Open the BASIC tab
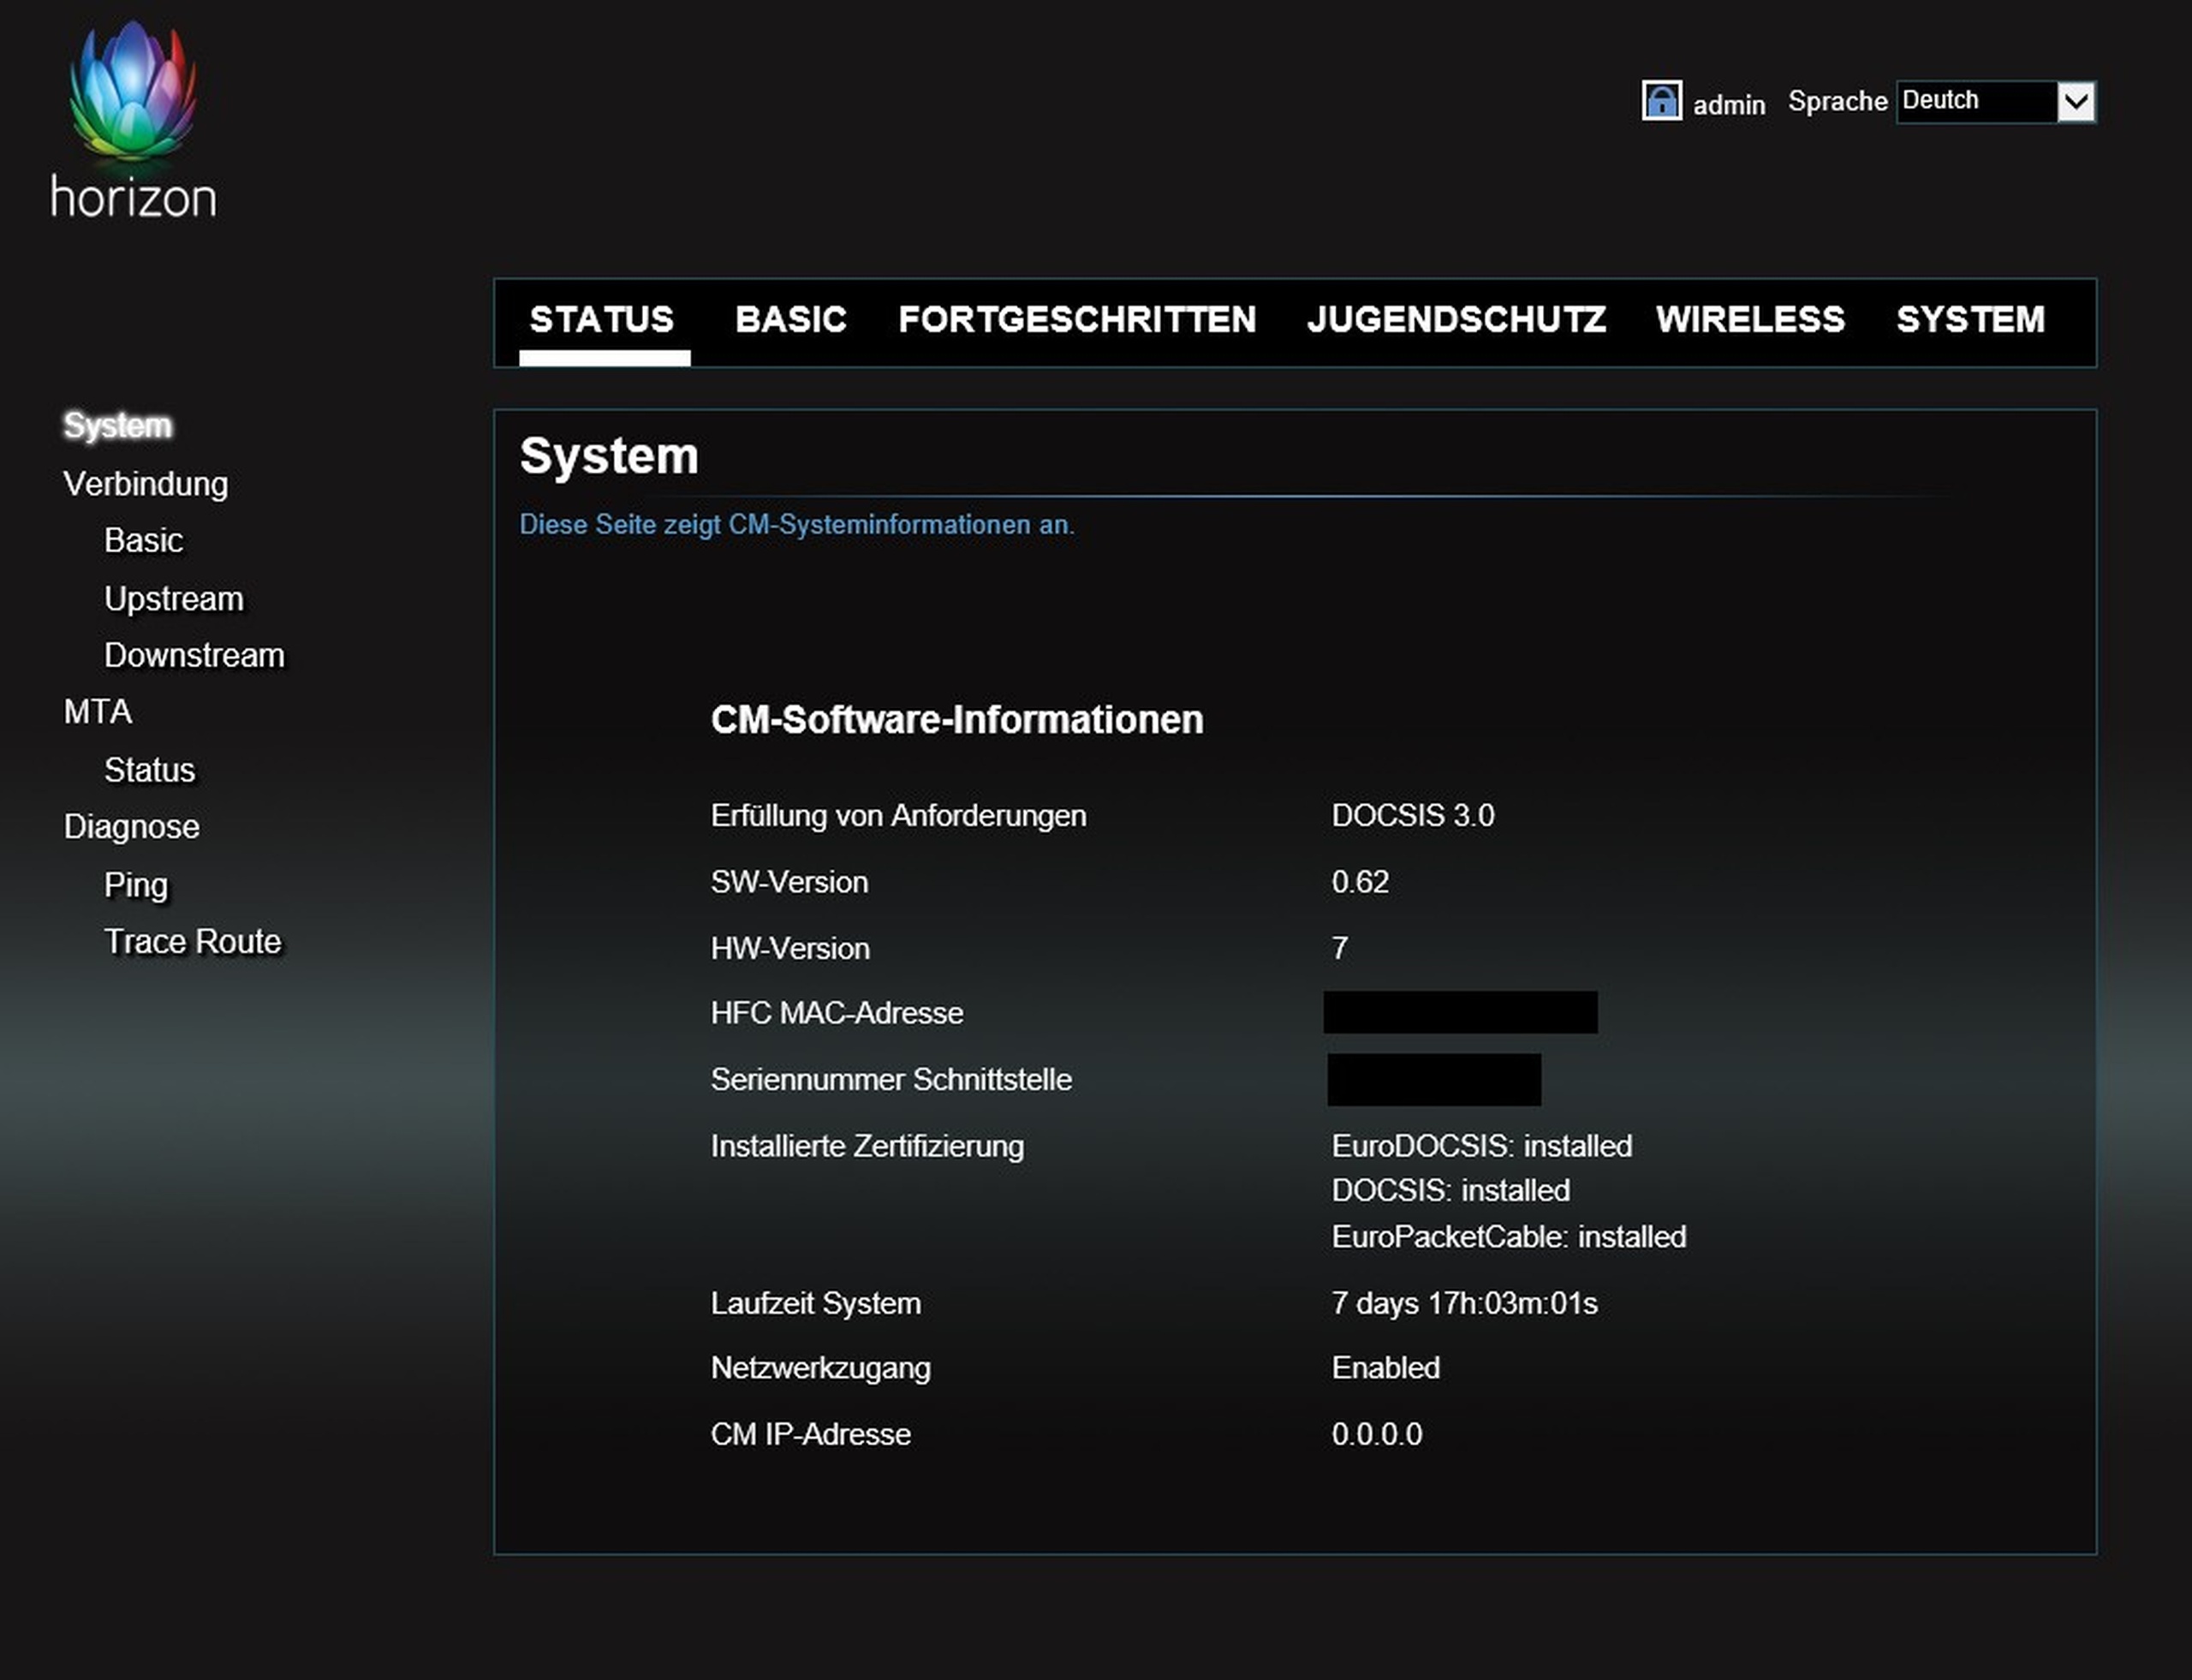This screenshot has height=1680, width=2192. pyautogui.click(x=790, y=320)
